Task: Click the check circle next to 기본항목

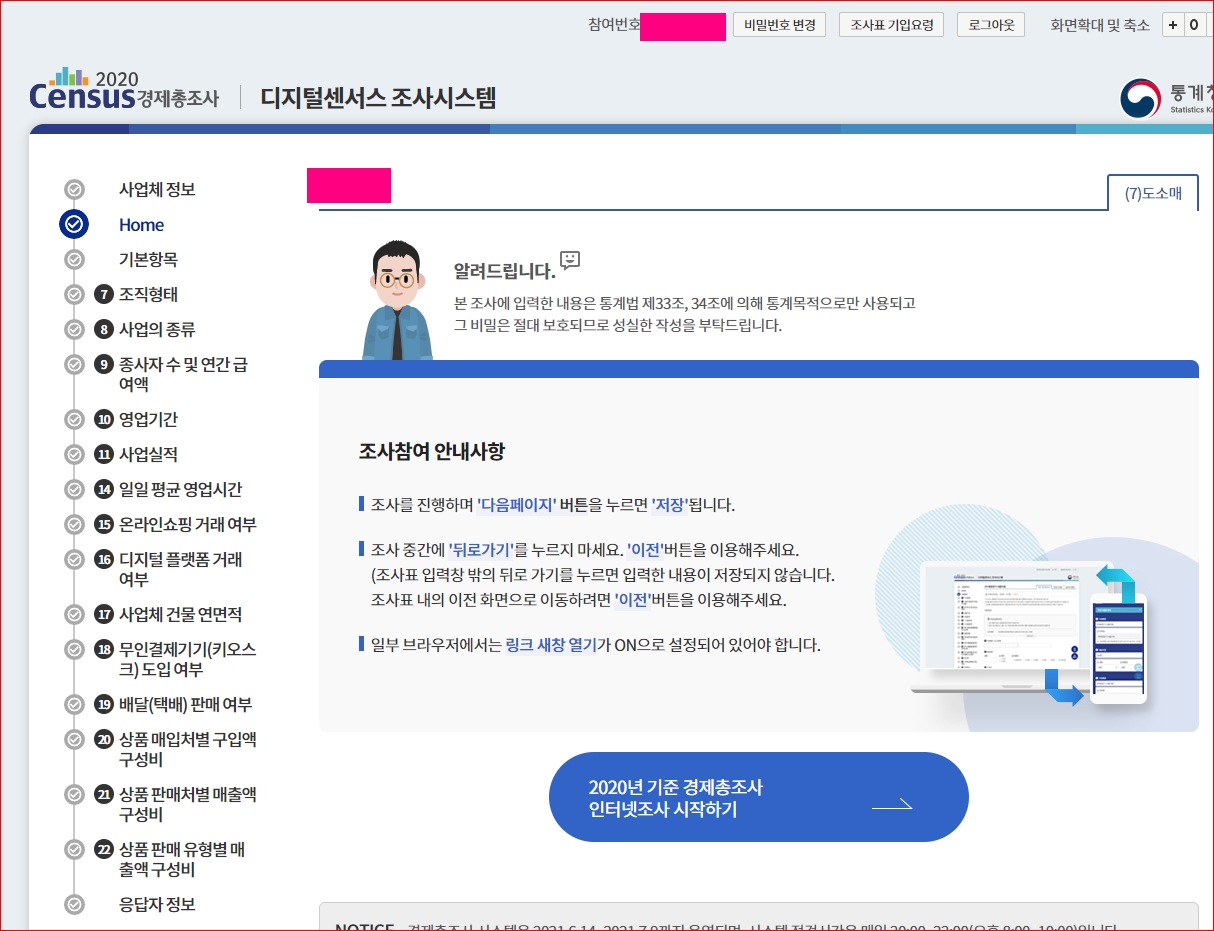Action: pos(74,260)
